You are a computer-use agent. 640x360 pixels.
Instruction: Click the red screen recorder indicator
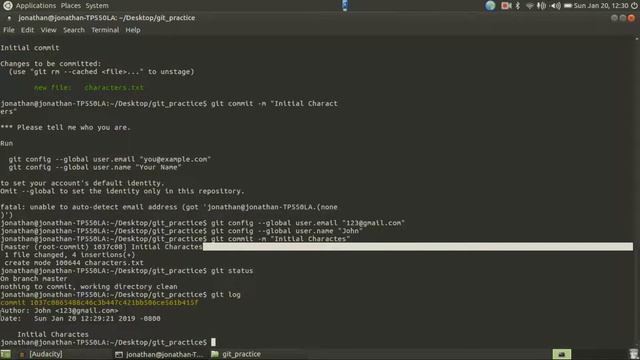(x=506, y=5)
